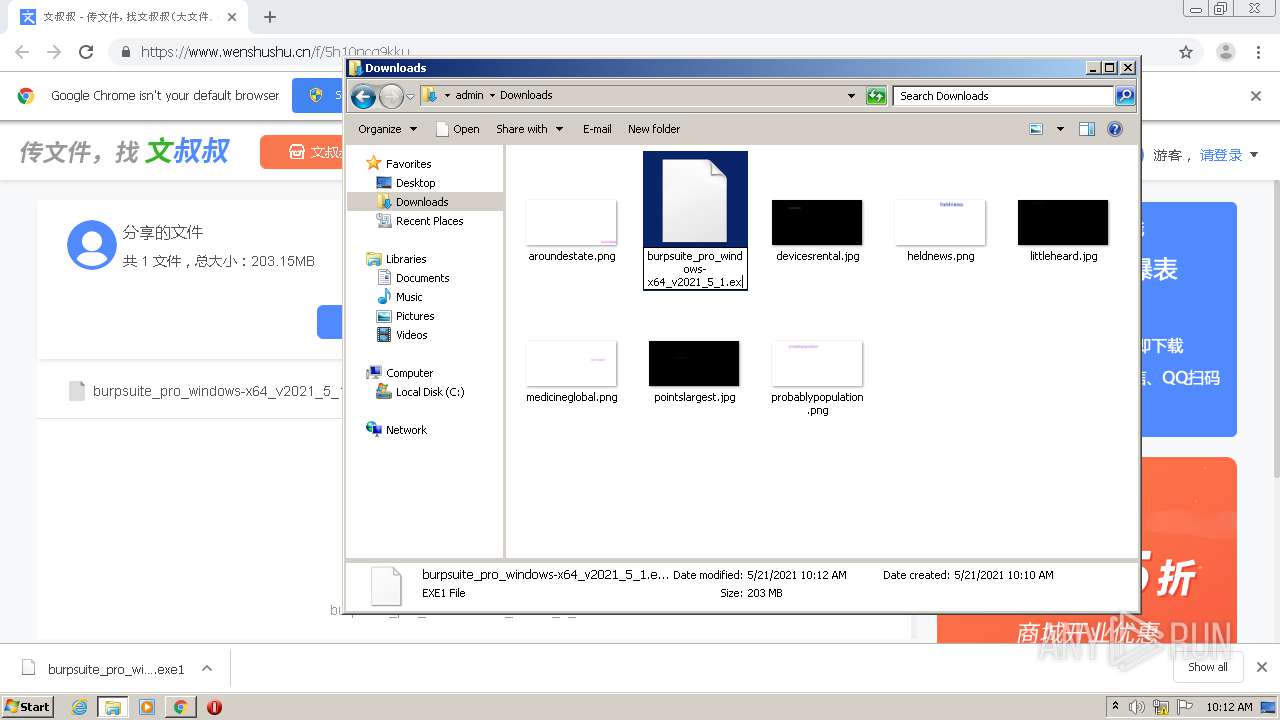The height and width of the screenshot is (720, 1280).
Task: Open the address bar history dropdown arrow
Action: 851,96
